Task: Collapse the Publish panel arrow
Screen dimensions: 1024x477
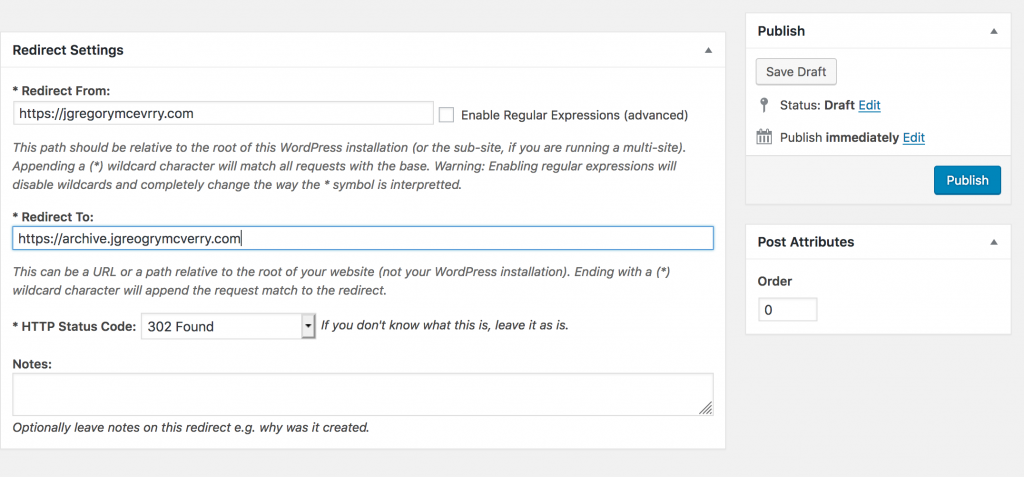Action: coord(993,31)
